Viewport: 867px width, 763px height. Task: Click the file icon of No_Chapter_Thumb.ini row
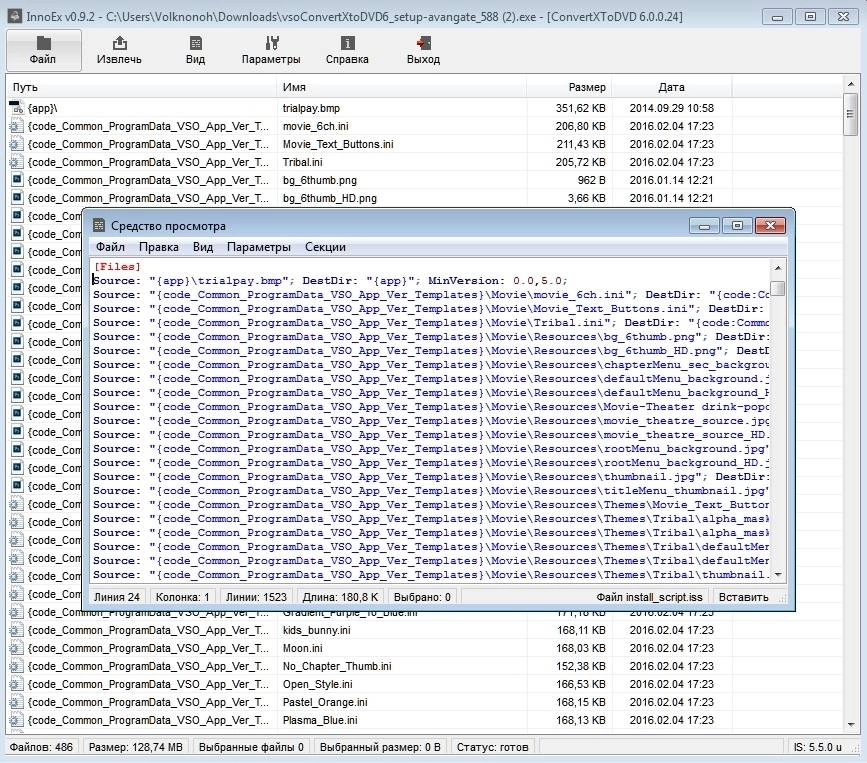[x=17, y=666]
